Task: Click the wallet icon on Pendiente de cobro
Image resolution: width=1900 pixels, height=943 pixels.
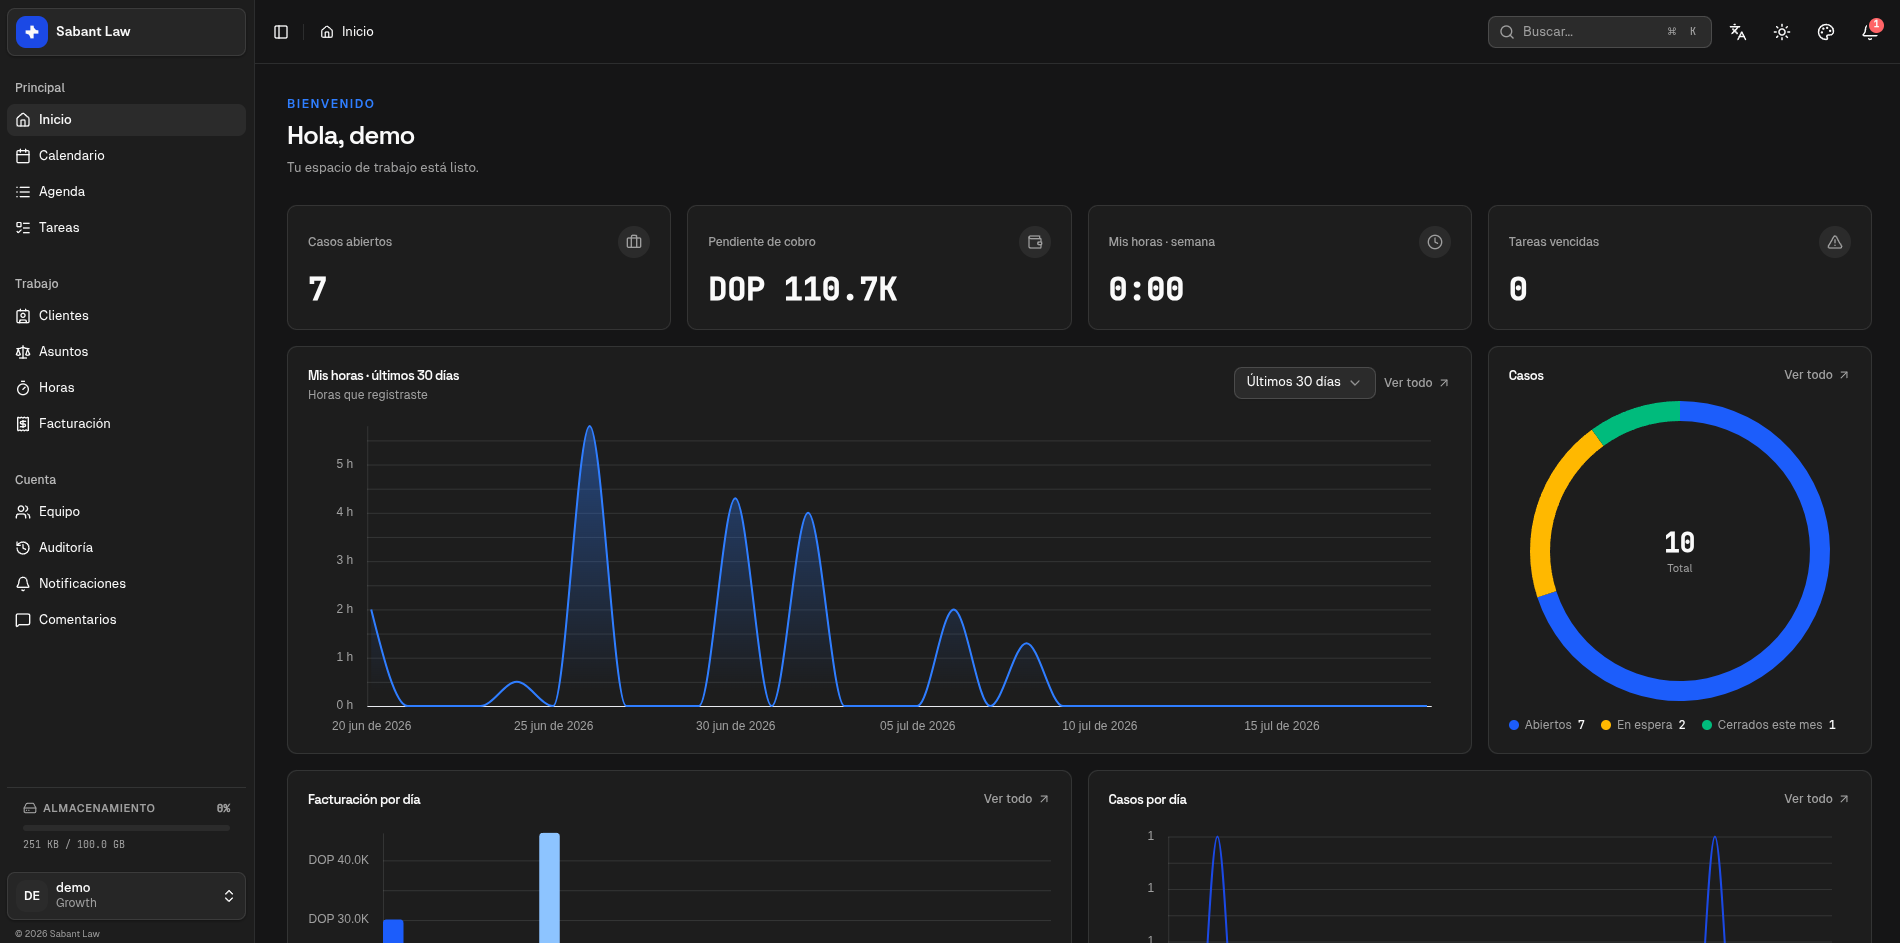Action: pos(1035,242)
